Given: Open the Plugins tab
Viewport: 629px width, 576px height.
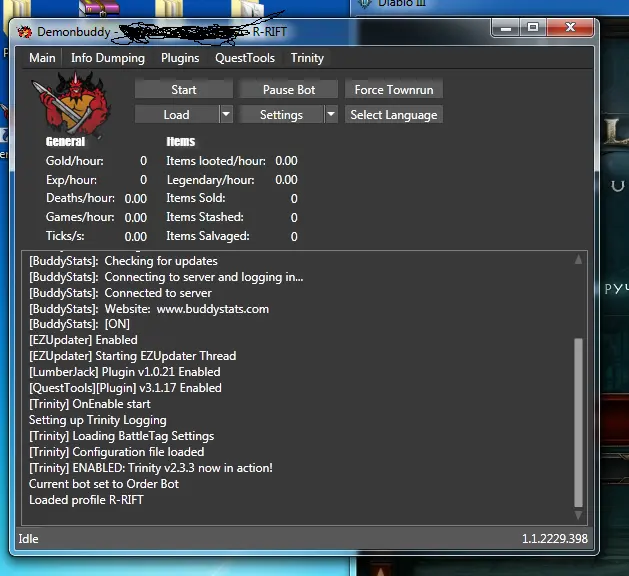Looking at the screenshot, I should pos(180,58).
